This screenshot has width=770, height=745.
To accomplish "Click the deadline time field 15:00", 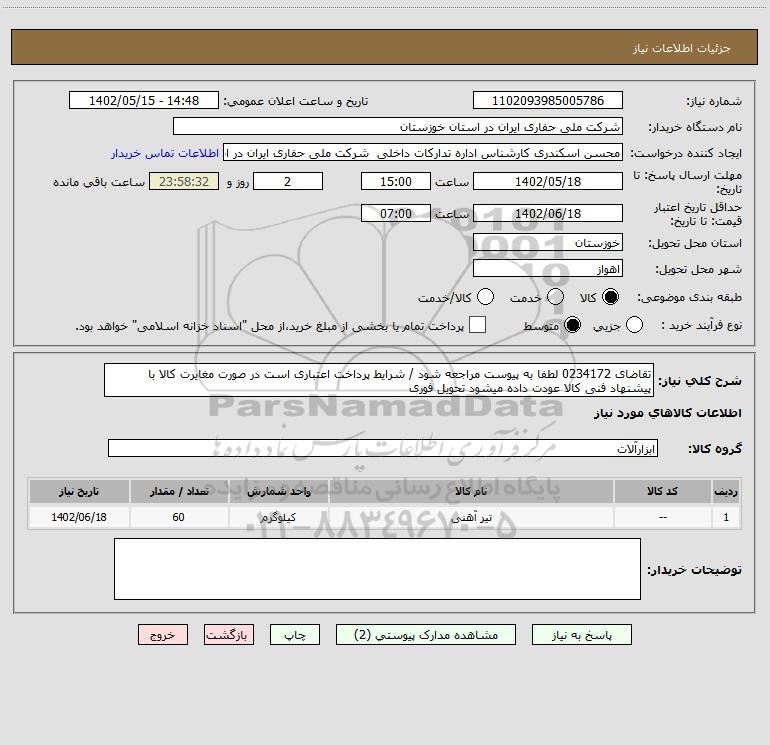I will point(396,181).
